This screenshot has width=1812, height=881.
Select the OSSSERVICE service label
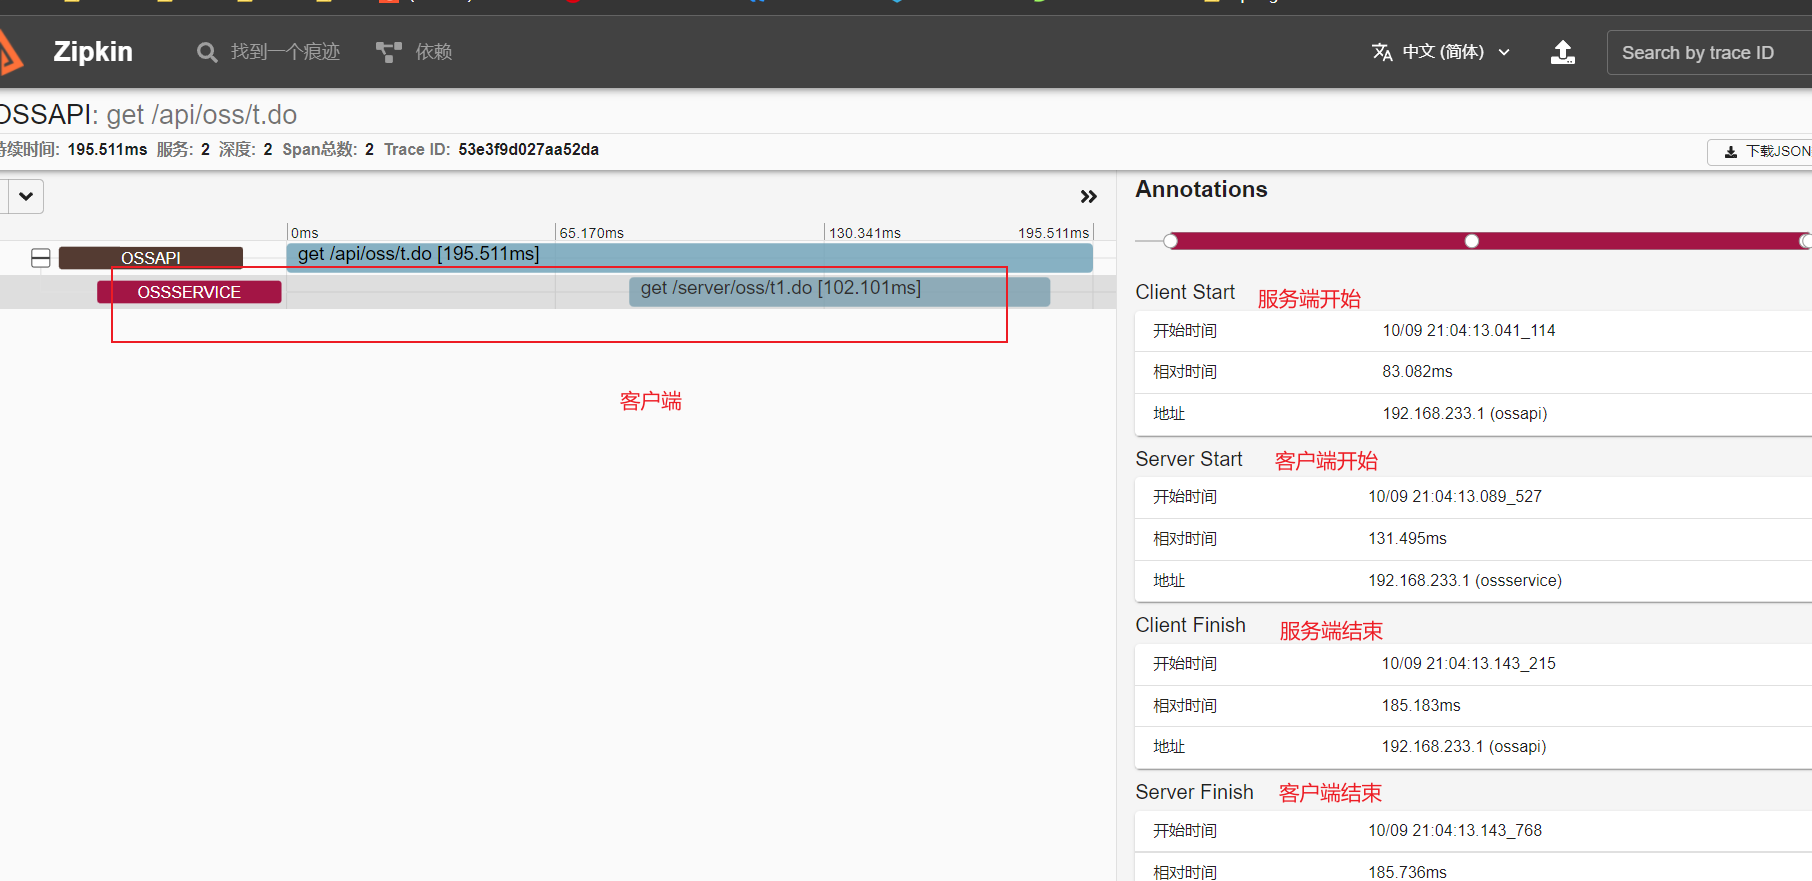(x=189, y=292)
